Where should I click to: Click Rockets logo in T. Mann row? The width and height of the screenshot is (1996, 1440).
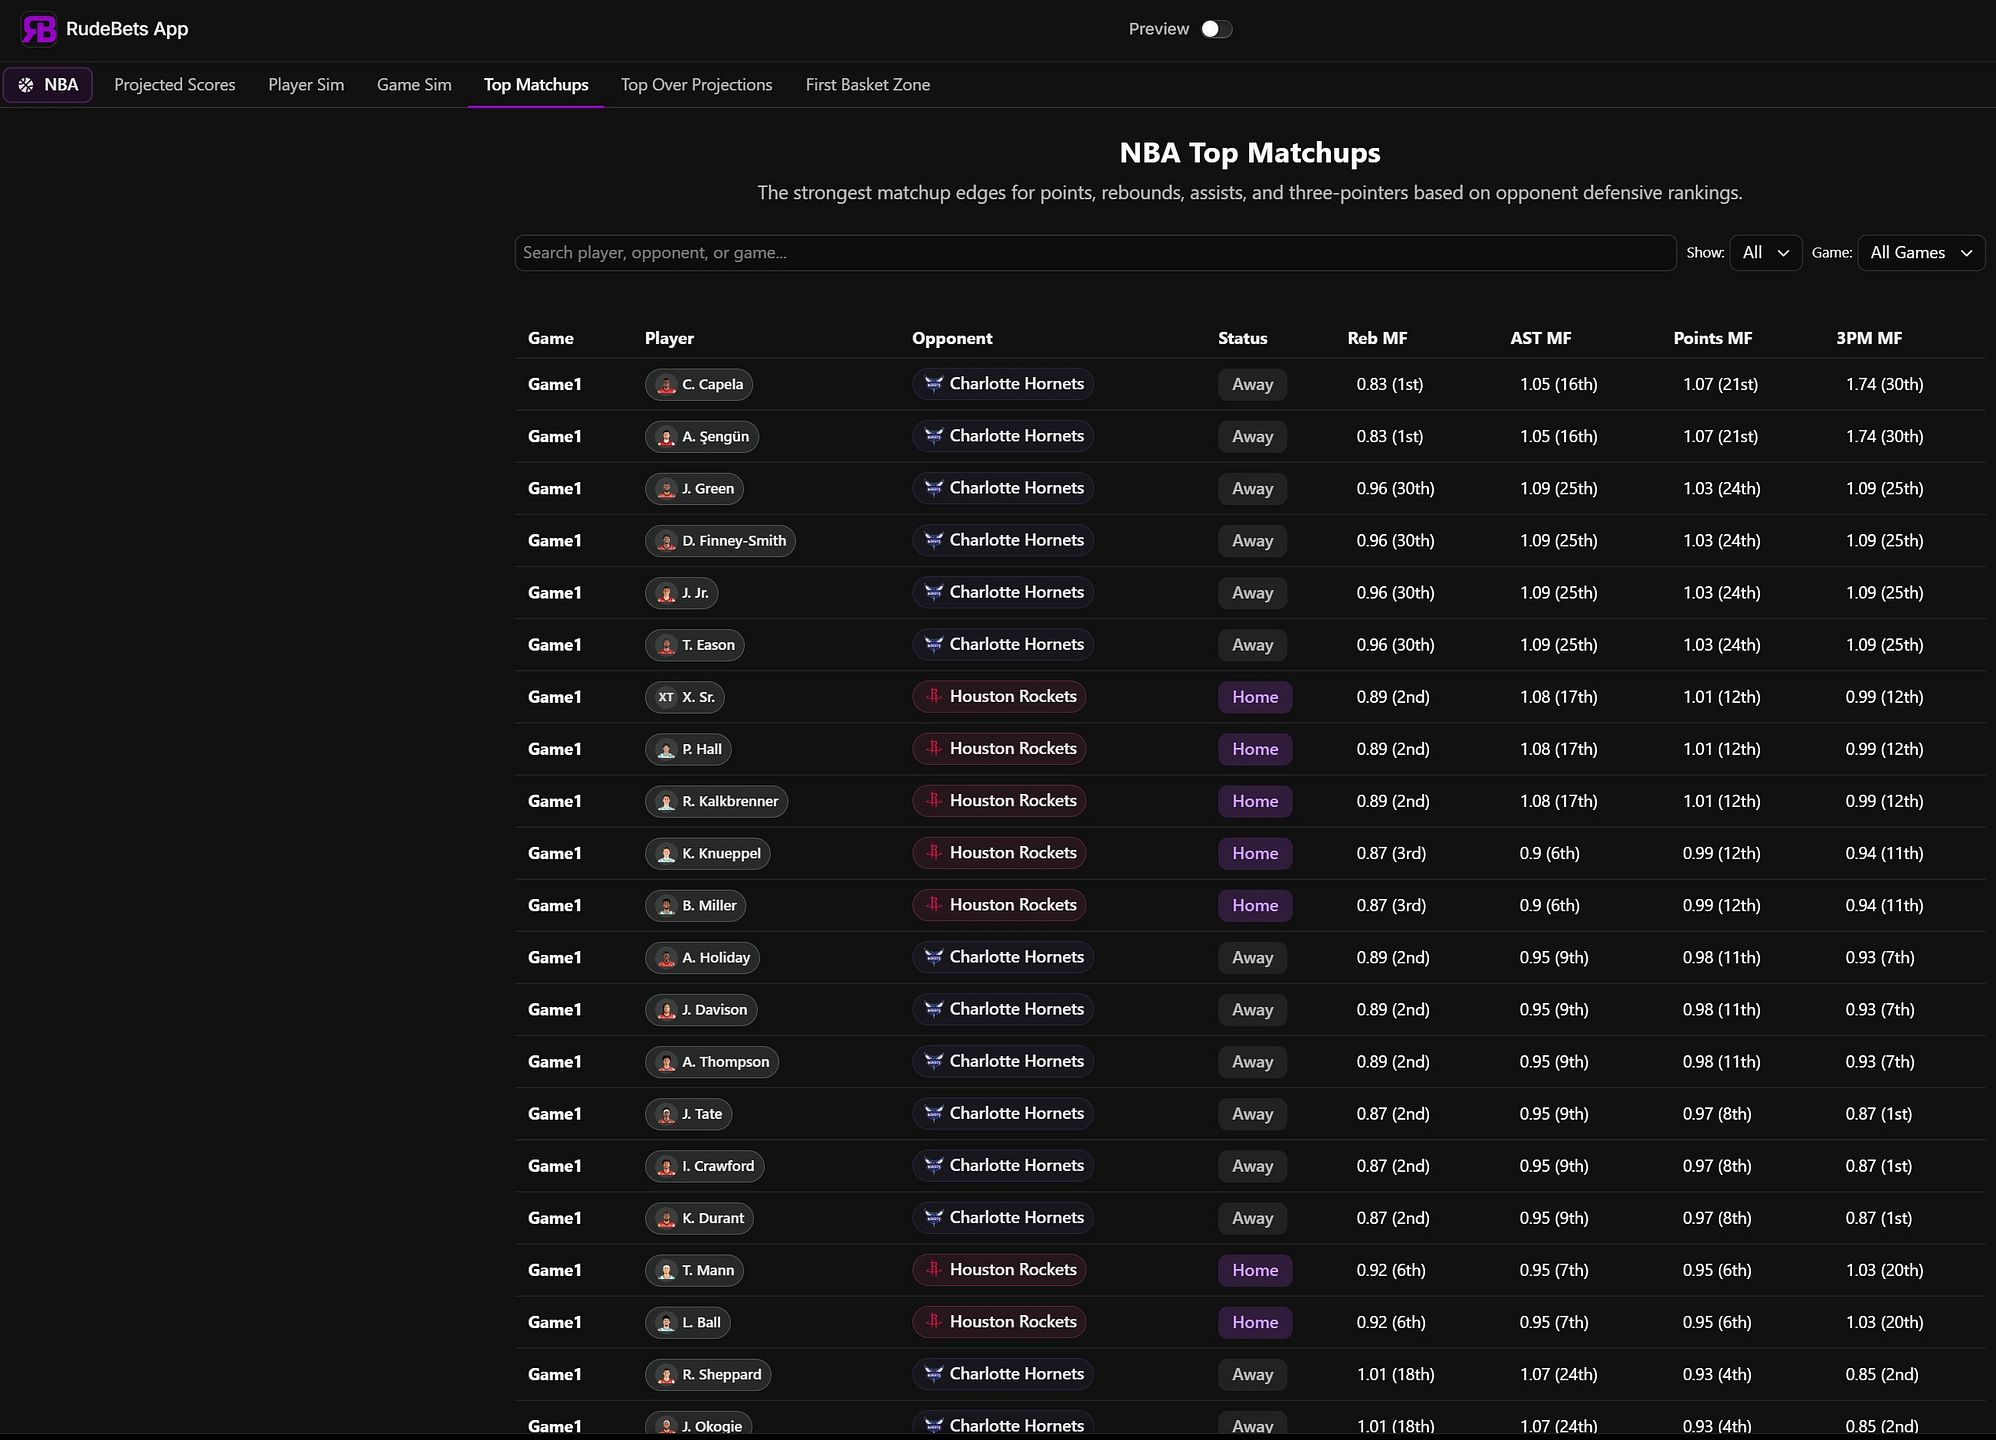(x=934, y=1270)
